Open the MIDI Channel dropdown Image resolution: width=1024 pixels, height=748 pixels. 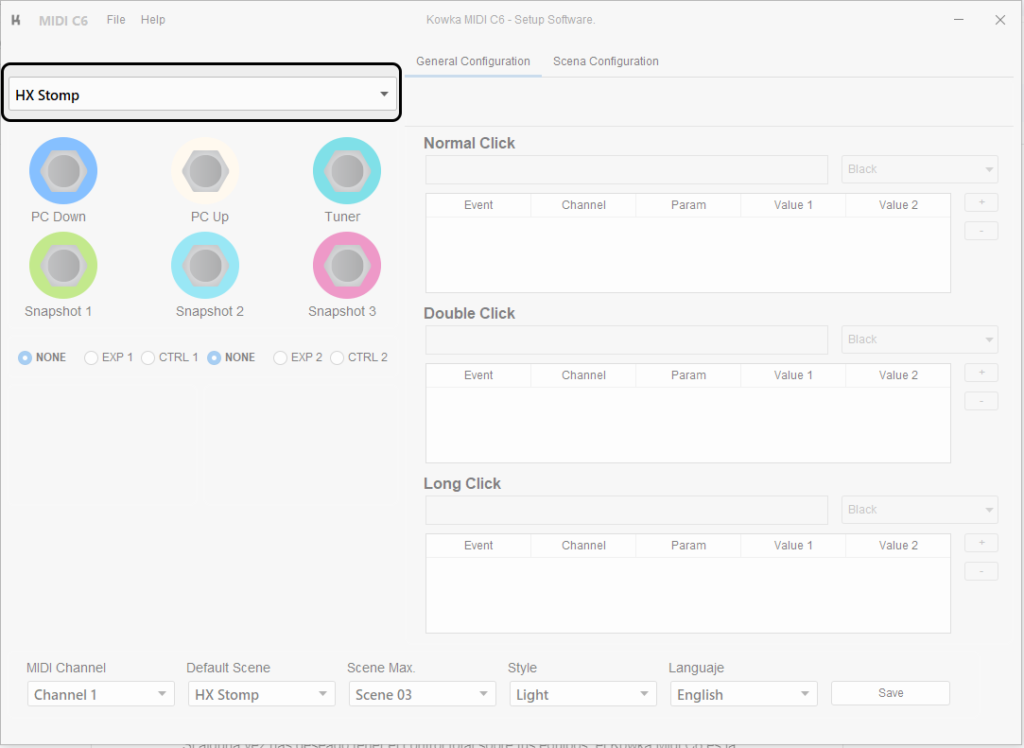tap(101, 694)
